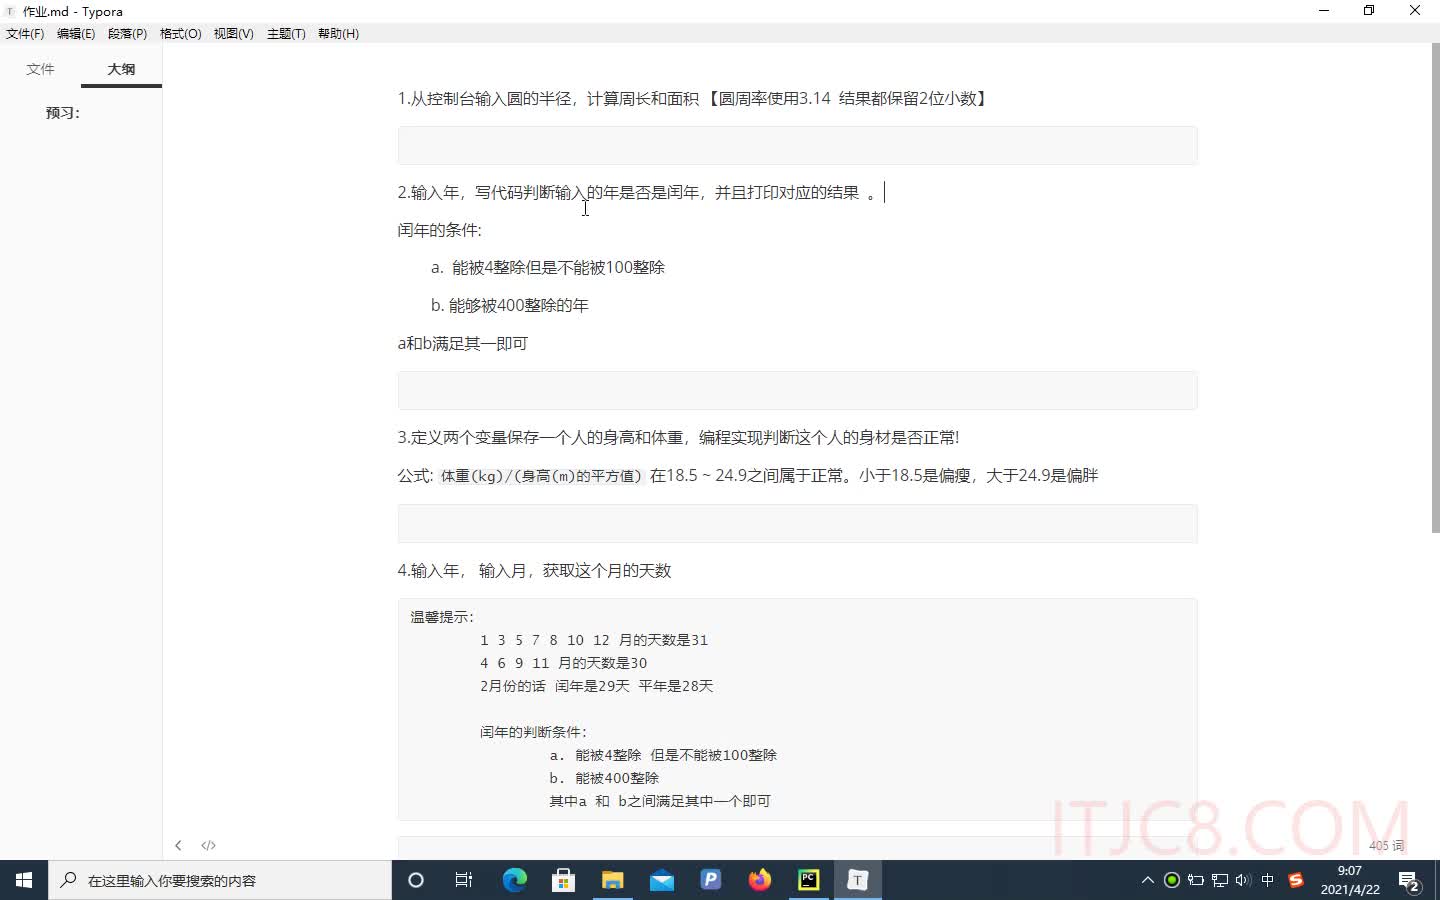Click the back arrow icon in the status bar
The image size is (1440, 900).
click(x=178, y=845)
